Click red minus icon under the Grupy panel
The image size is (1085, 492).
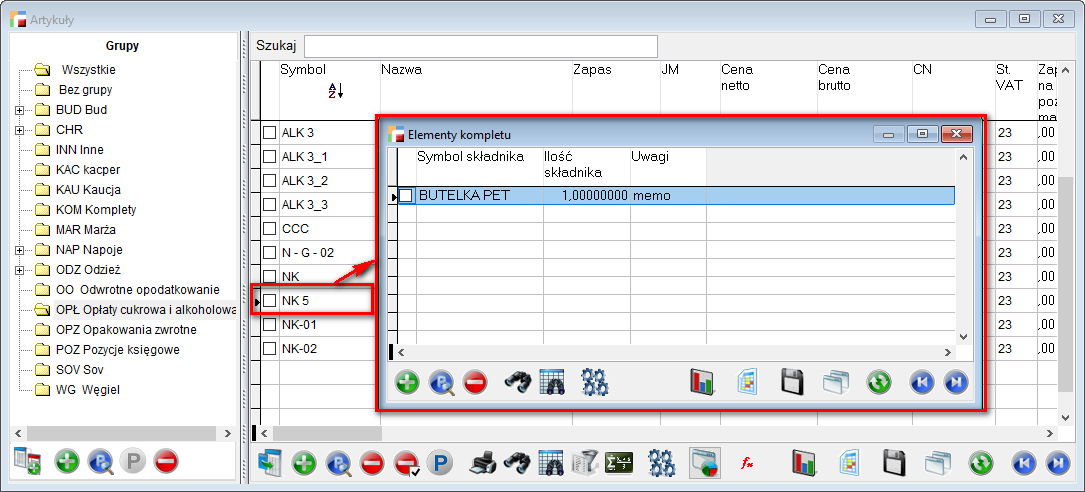(x=166, y=461)
